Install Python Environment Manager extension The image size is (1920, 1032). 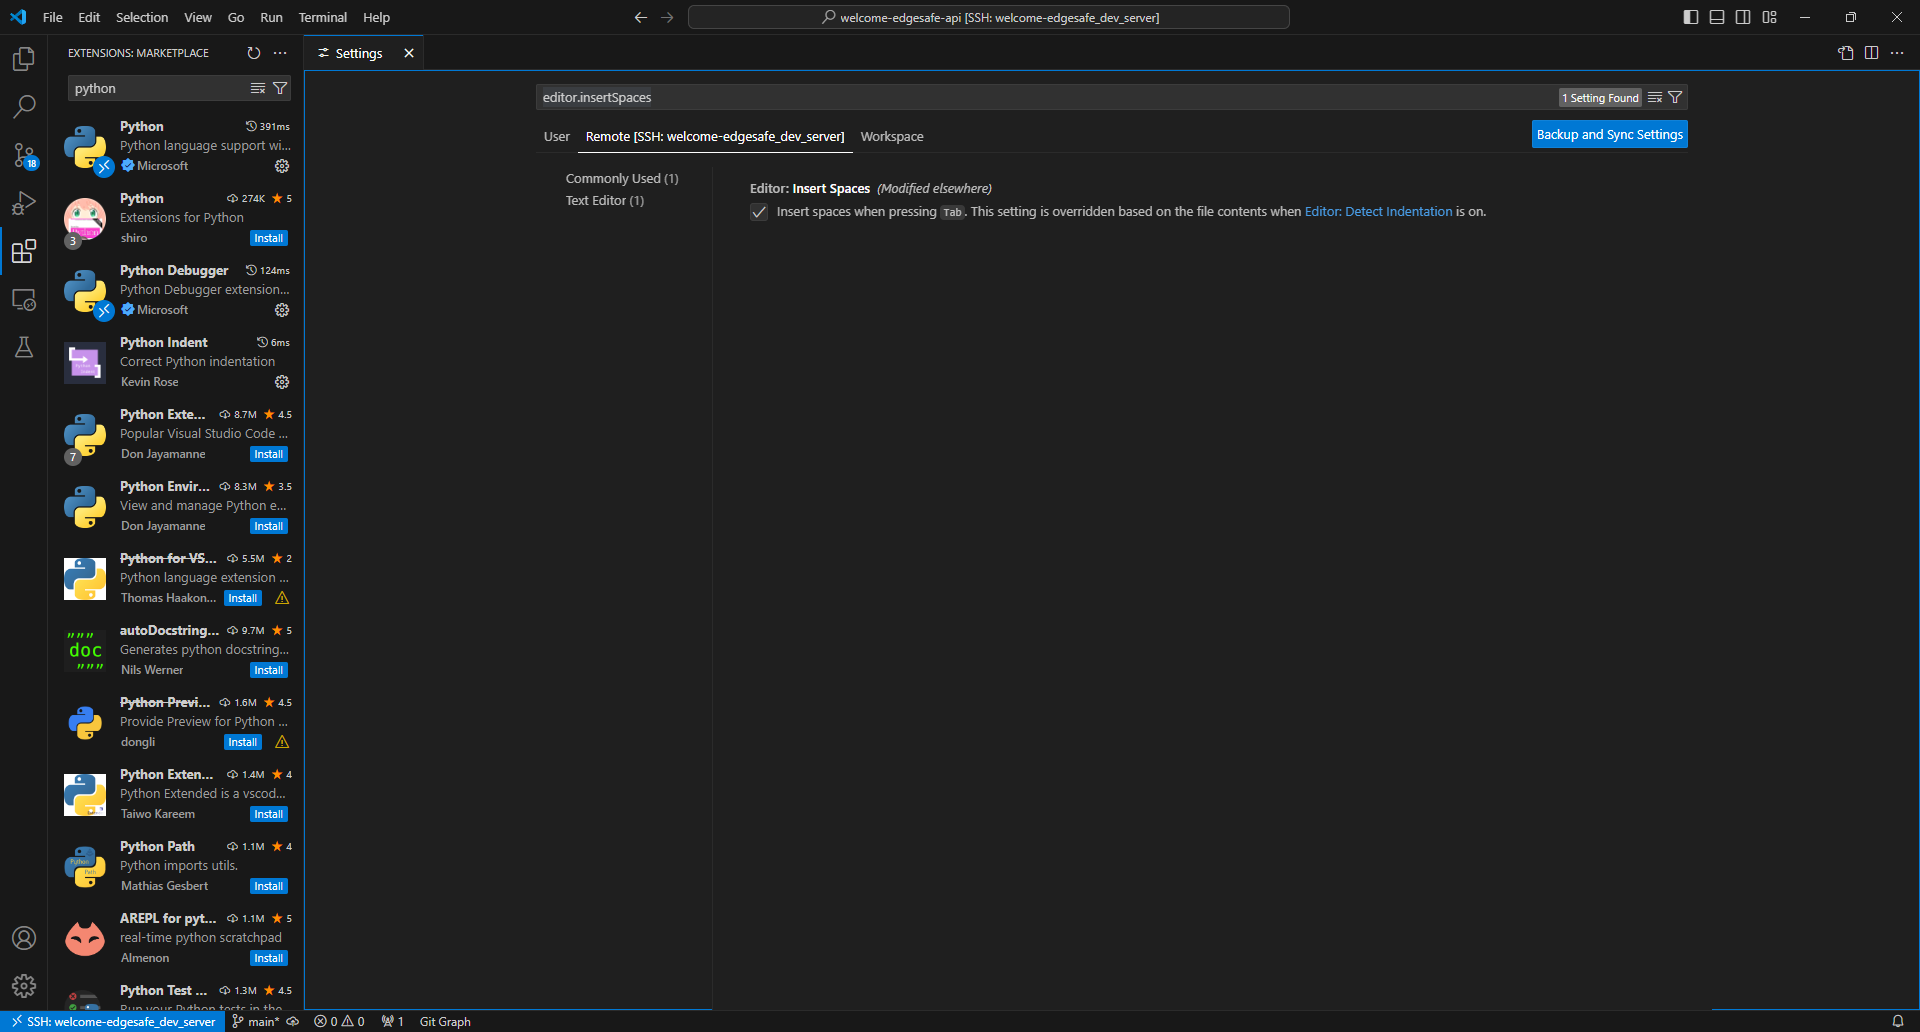pyautogui.click(x=269, y=526)
